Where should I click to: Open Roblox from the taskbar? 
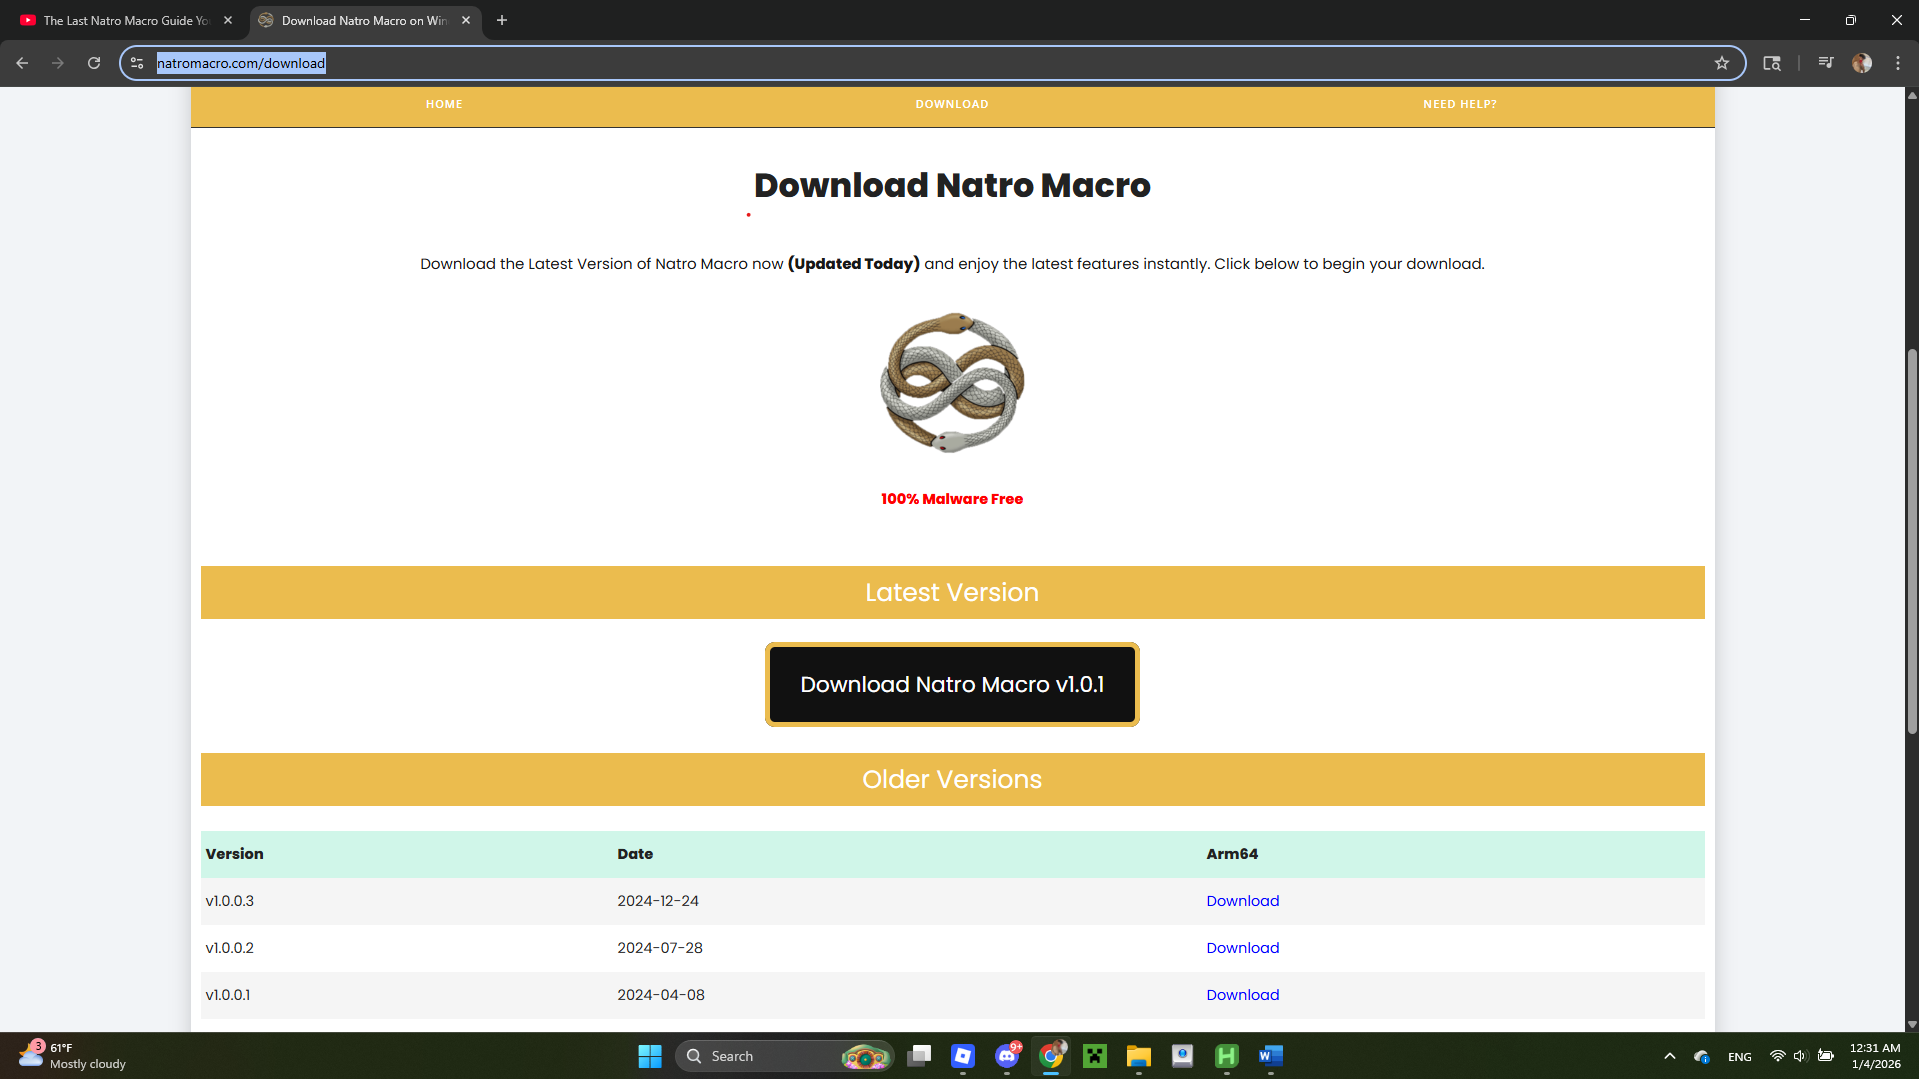[x=963, y=1056]
